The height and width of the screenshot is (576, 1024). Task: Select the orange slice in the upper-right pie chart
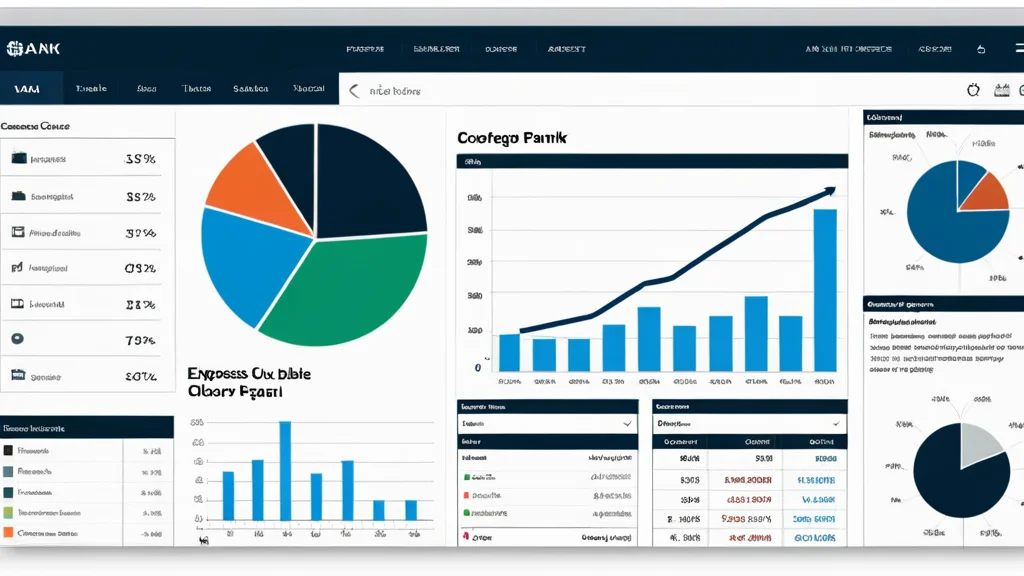click(985, 193)
